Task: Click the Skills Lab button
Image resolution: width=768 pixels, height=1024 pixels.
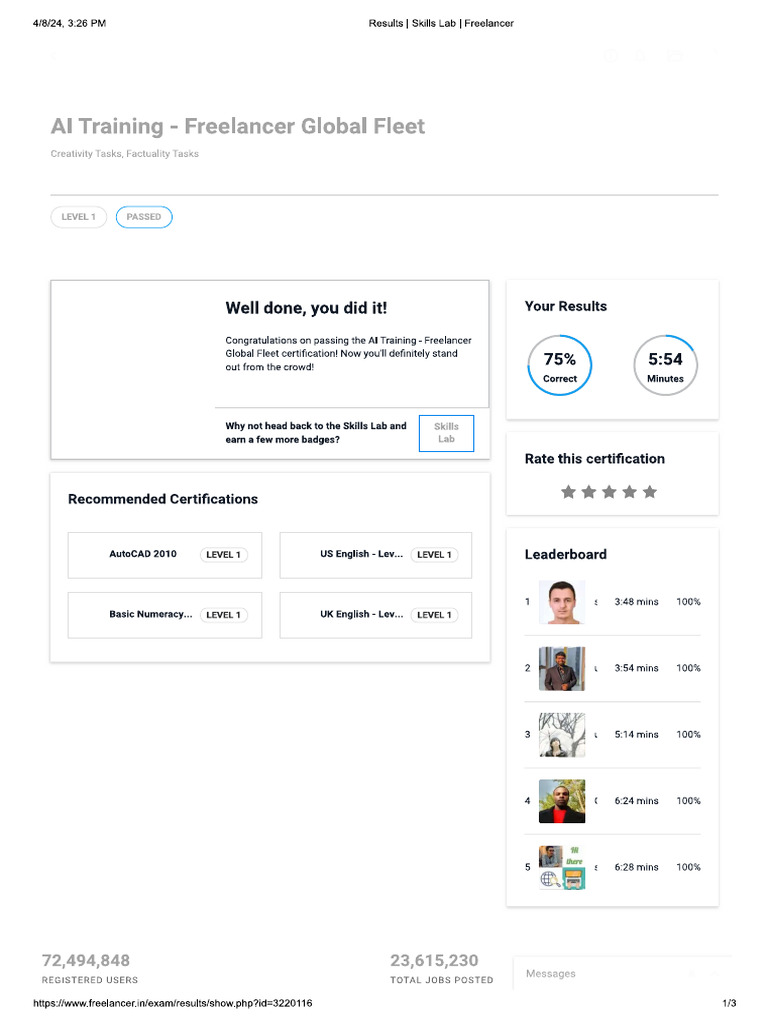Action: point(446,433)
